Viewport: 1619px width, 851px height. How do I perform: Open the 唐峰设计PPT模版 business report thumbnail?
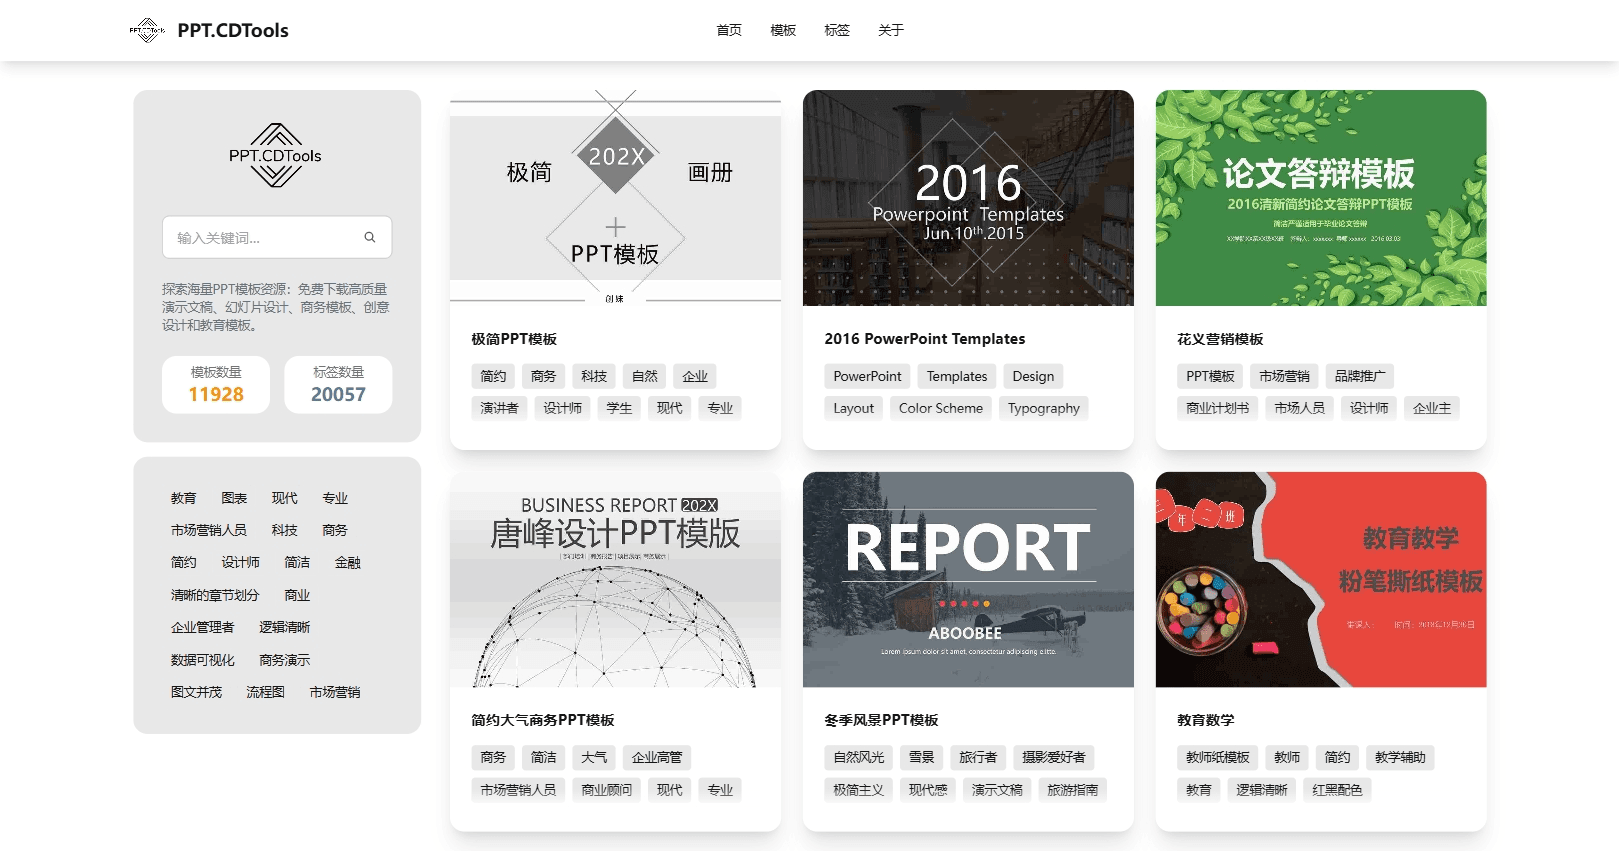click(x=615, y=579)
